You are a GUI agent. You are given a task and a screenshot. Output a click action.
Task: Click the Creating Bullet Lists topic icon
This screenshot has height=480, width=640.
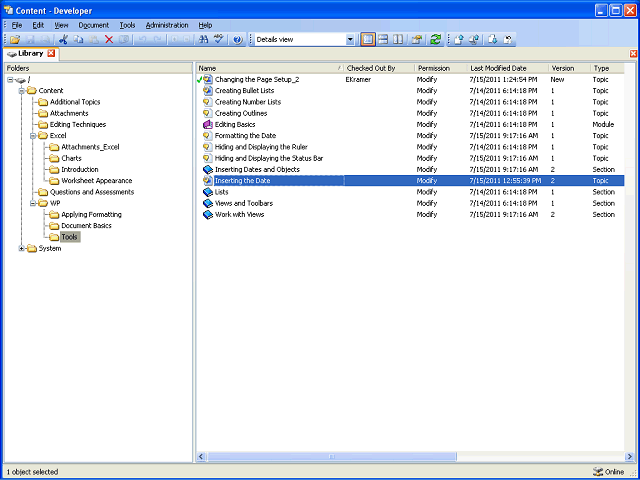tap(208, 91)
